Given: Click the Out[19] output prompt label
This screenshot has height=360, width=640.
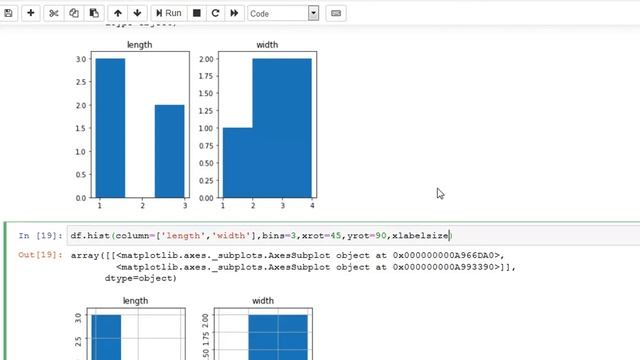Looking at the screenshot, I should click(x=40, y=255).
